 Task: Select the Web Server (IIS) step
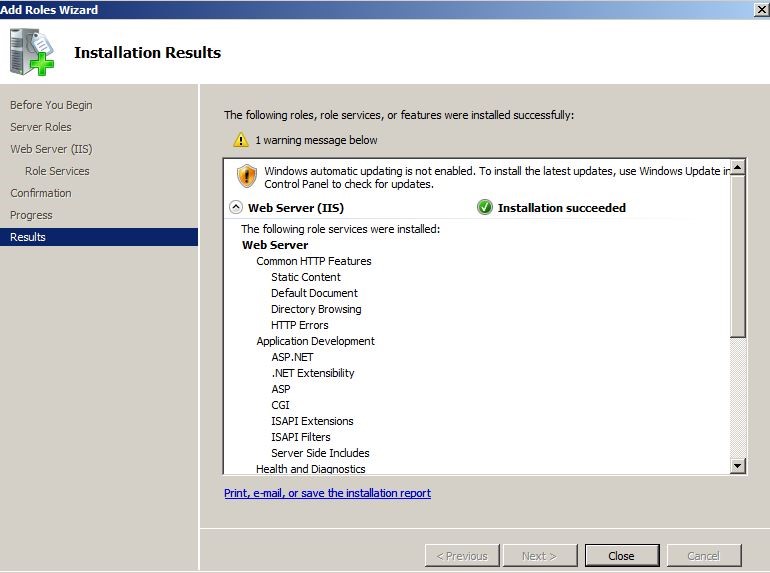(x=51, y=149)
